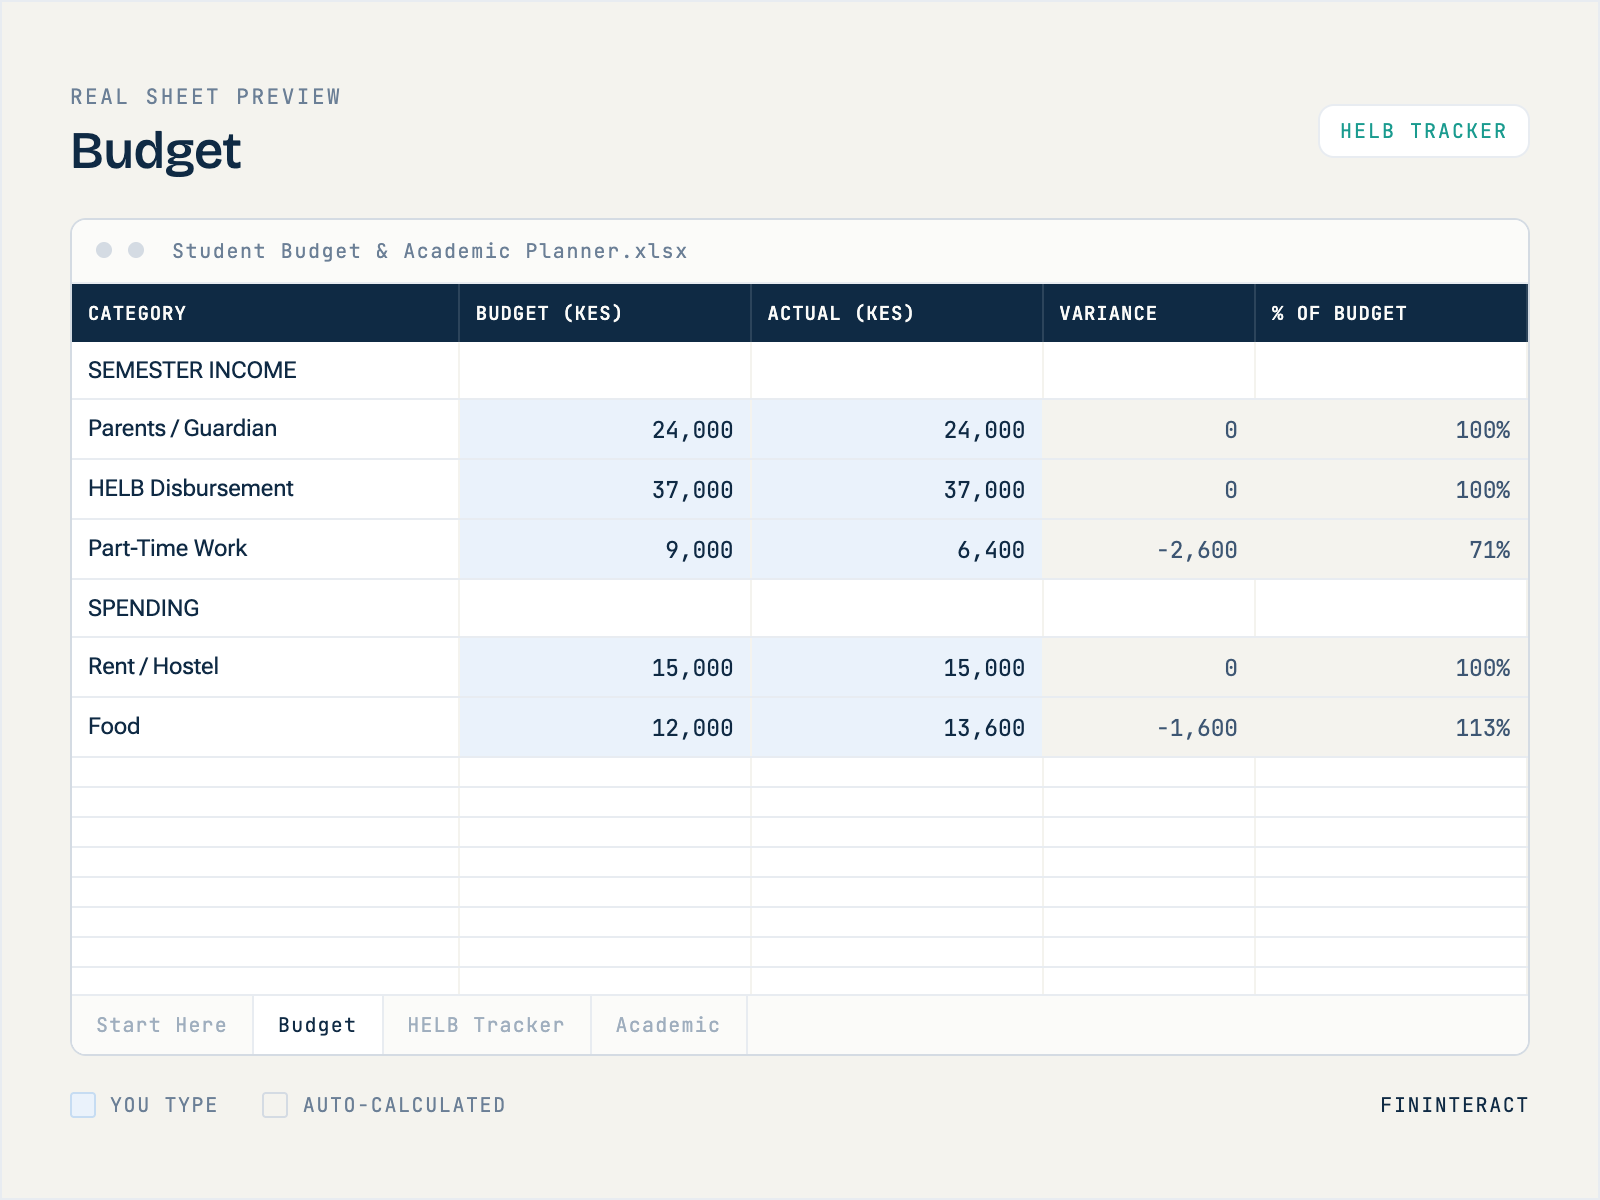Click the Part-Time Work row label

click(168, 548)
